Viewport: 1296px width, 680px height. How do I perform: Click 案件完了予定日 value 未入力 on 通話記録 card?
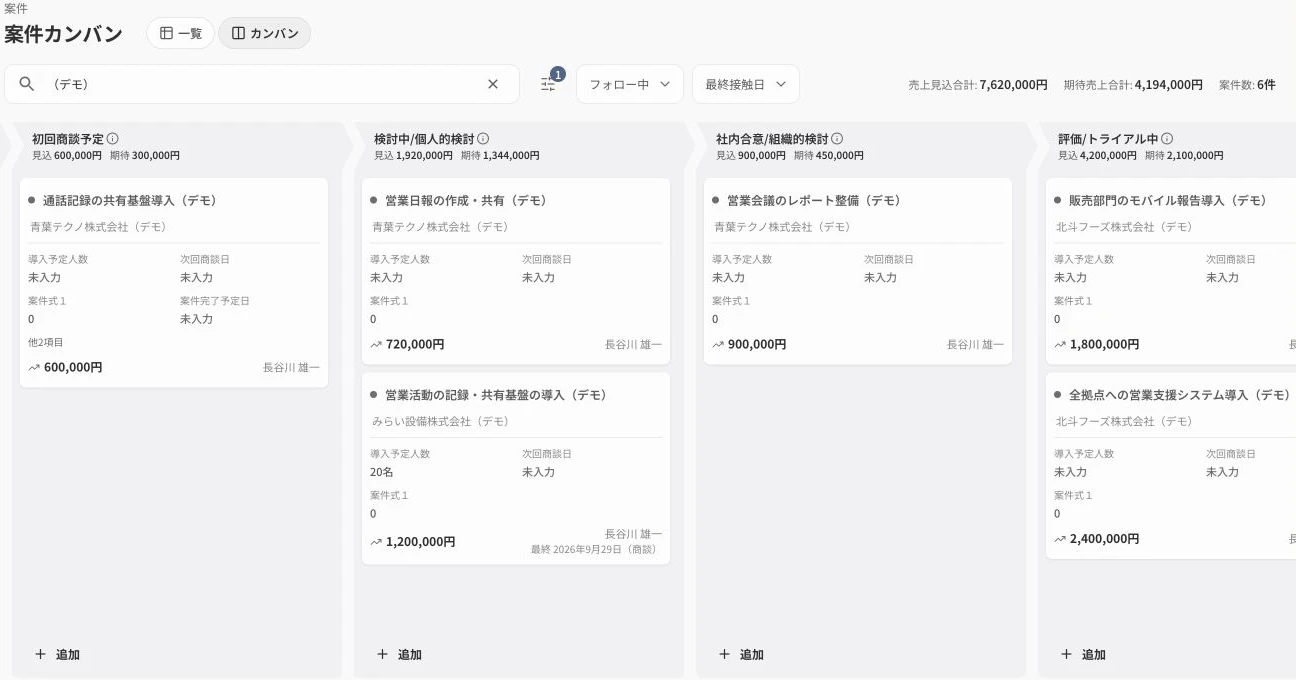196,319
